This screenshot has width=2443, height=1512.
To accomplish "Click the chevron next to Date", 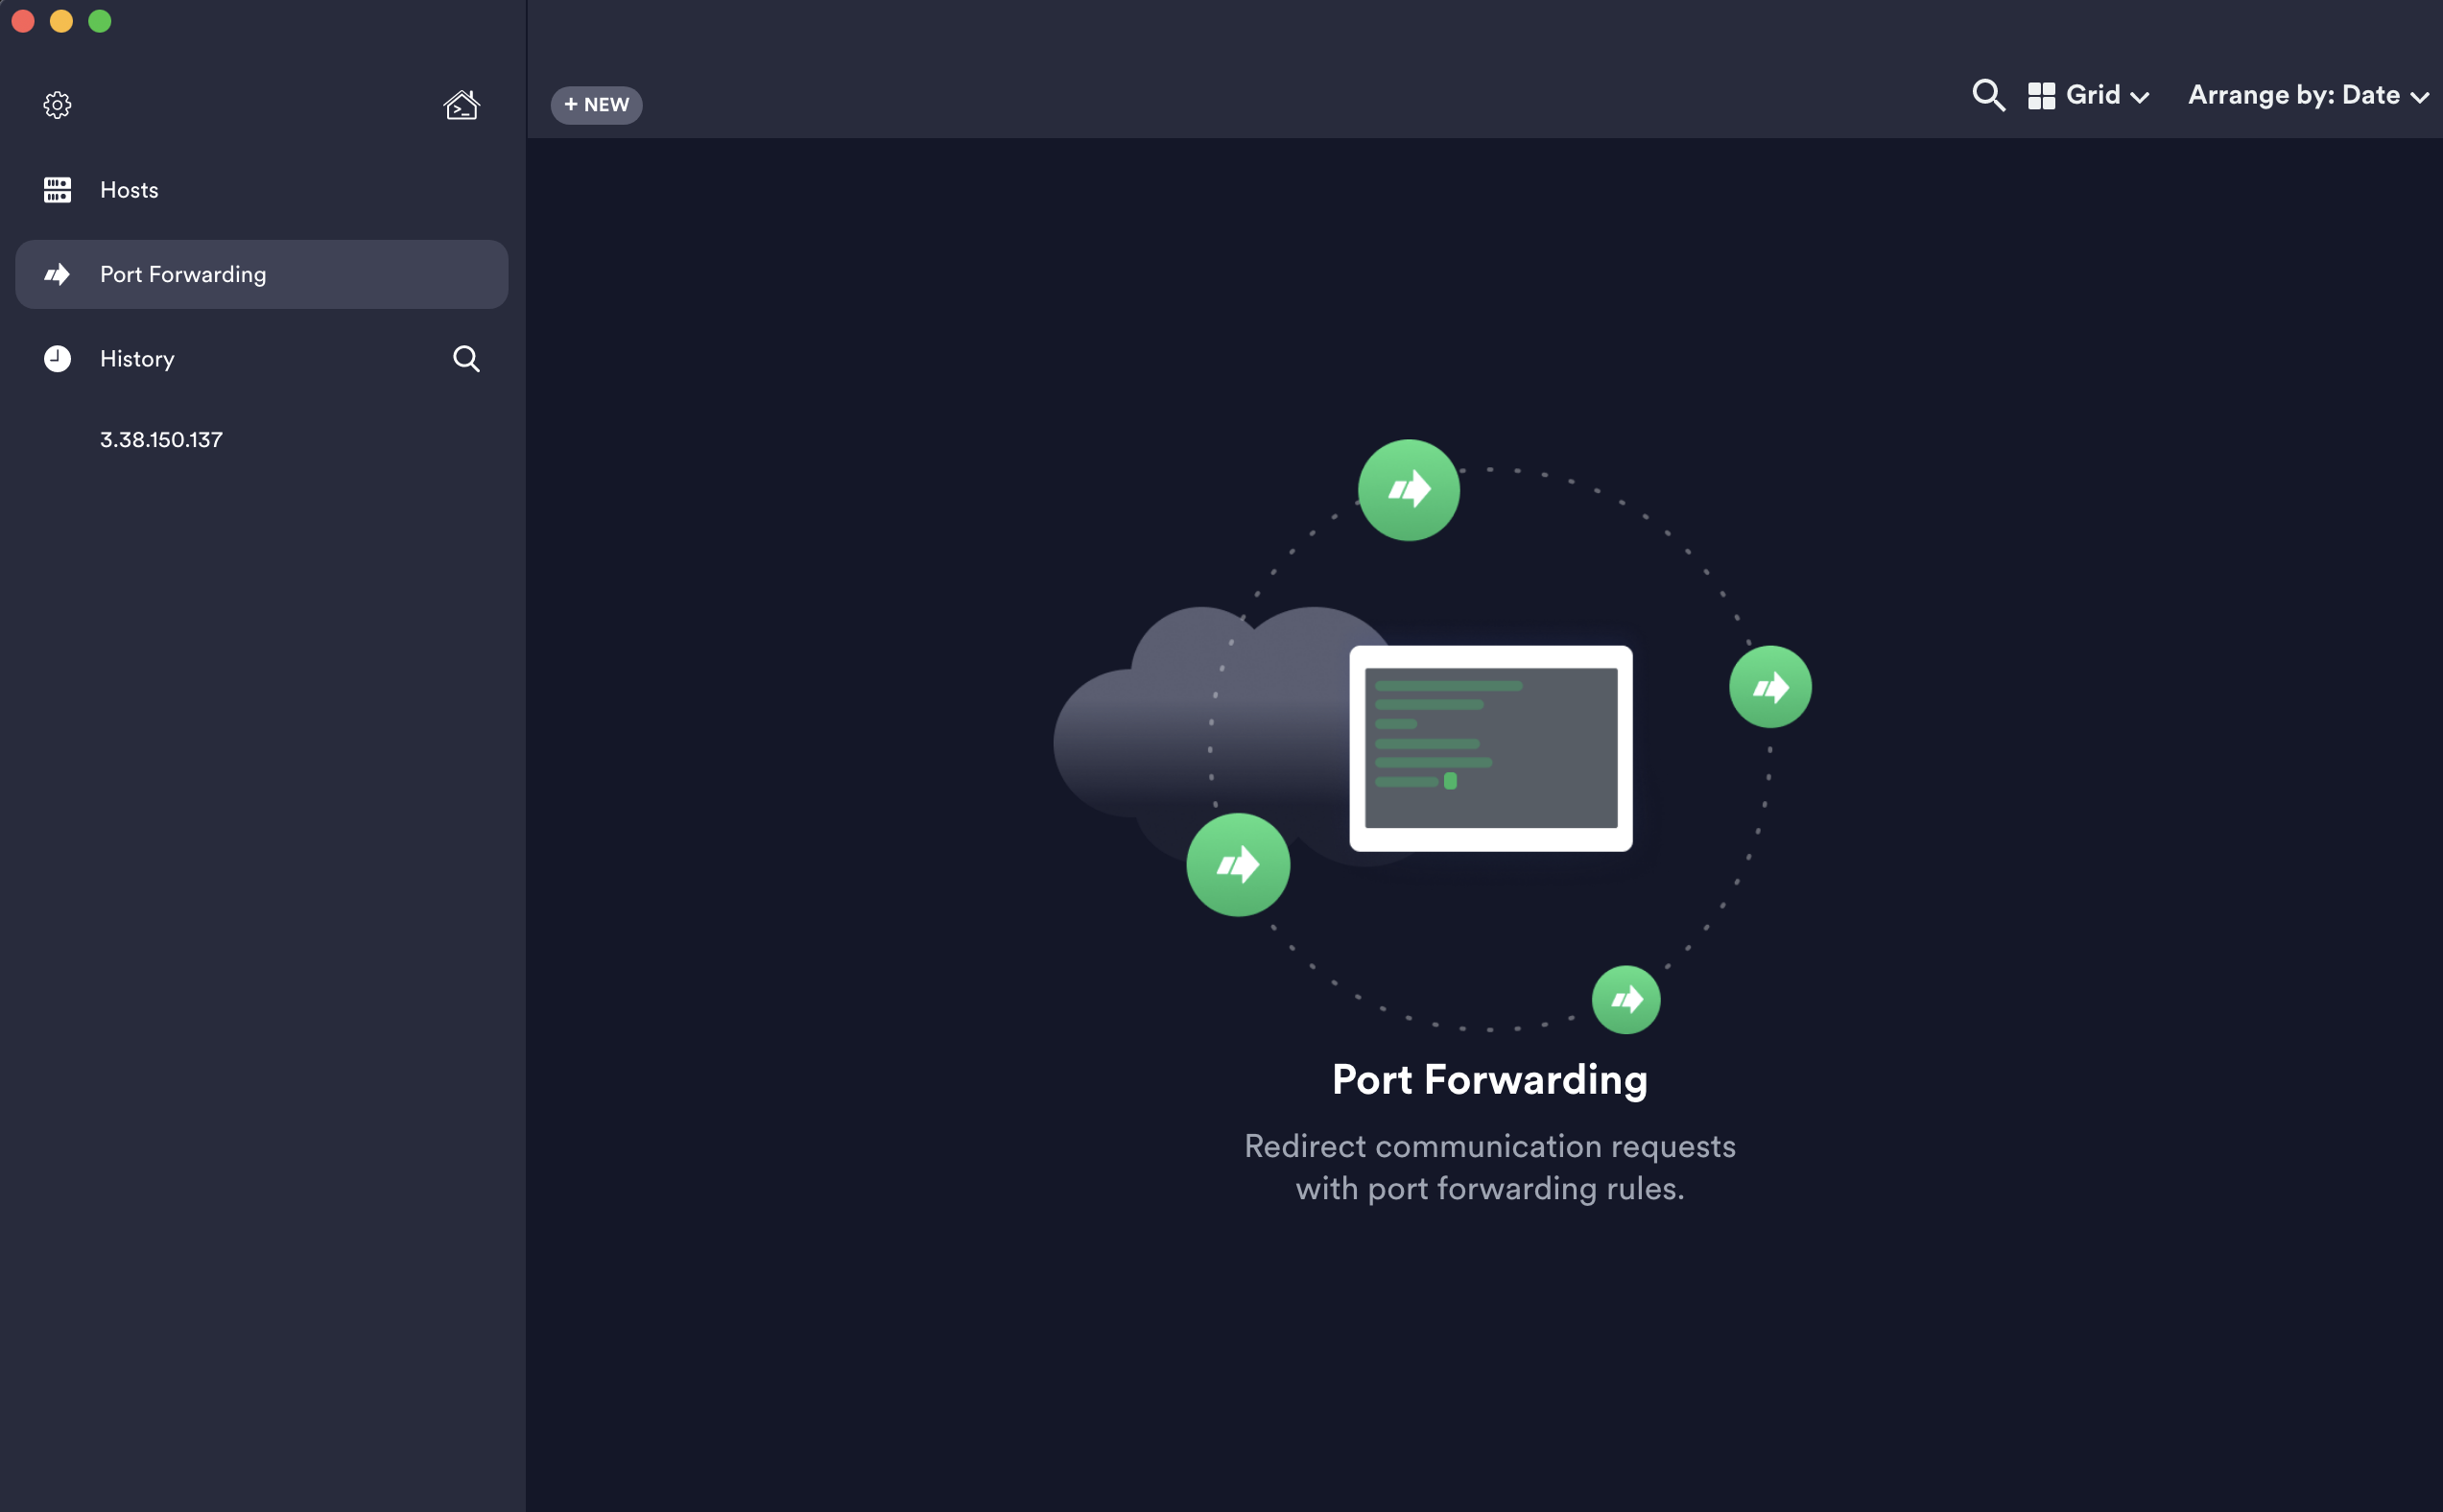I will point(2420,98).
